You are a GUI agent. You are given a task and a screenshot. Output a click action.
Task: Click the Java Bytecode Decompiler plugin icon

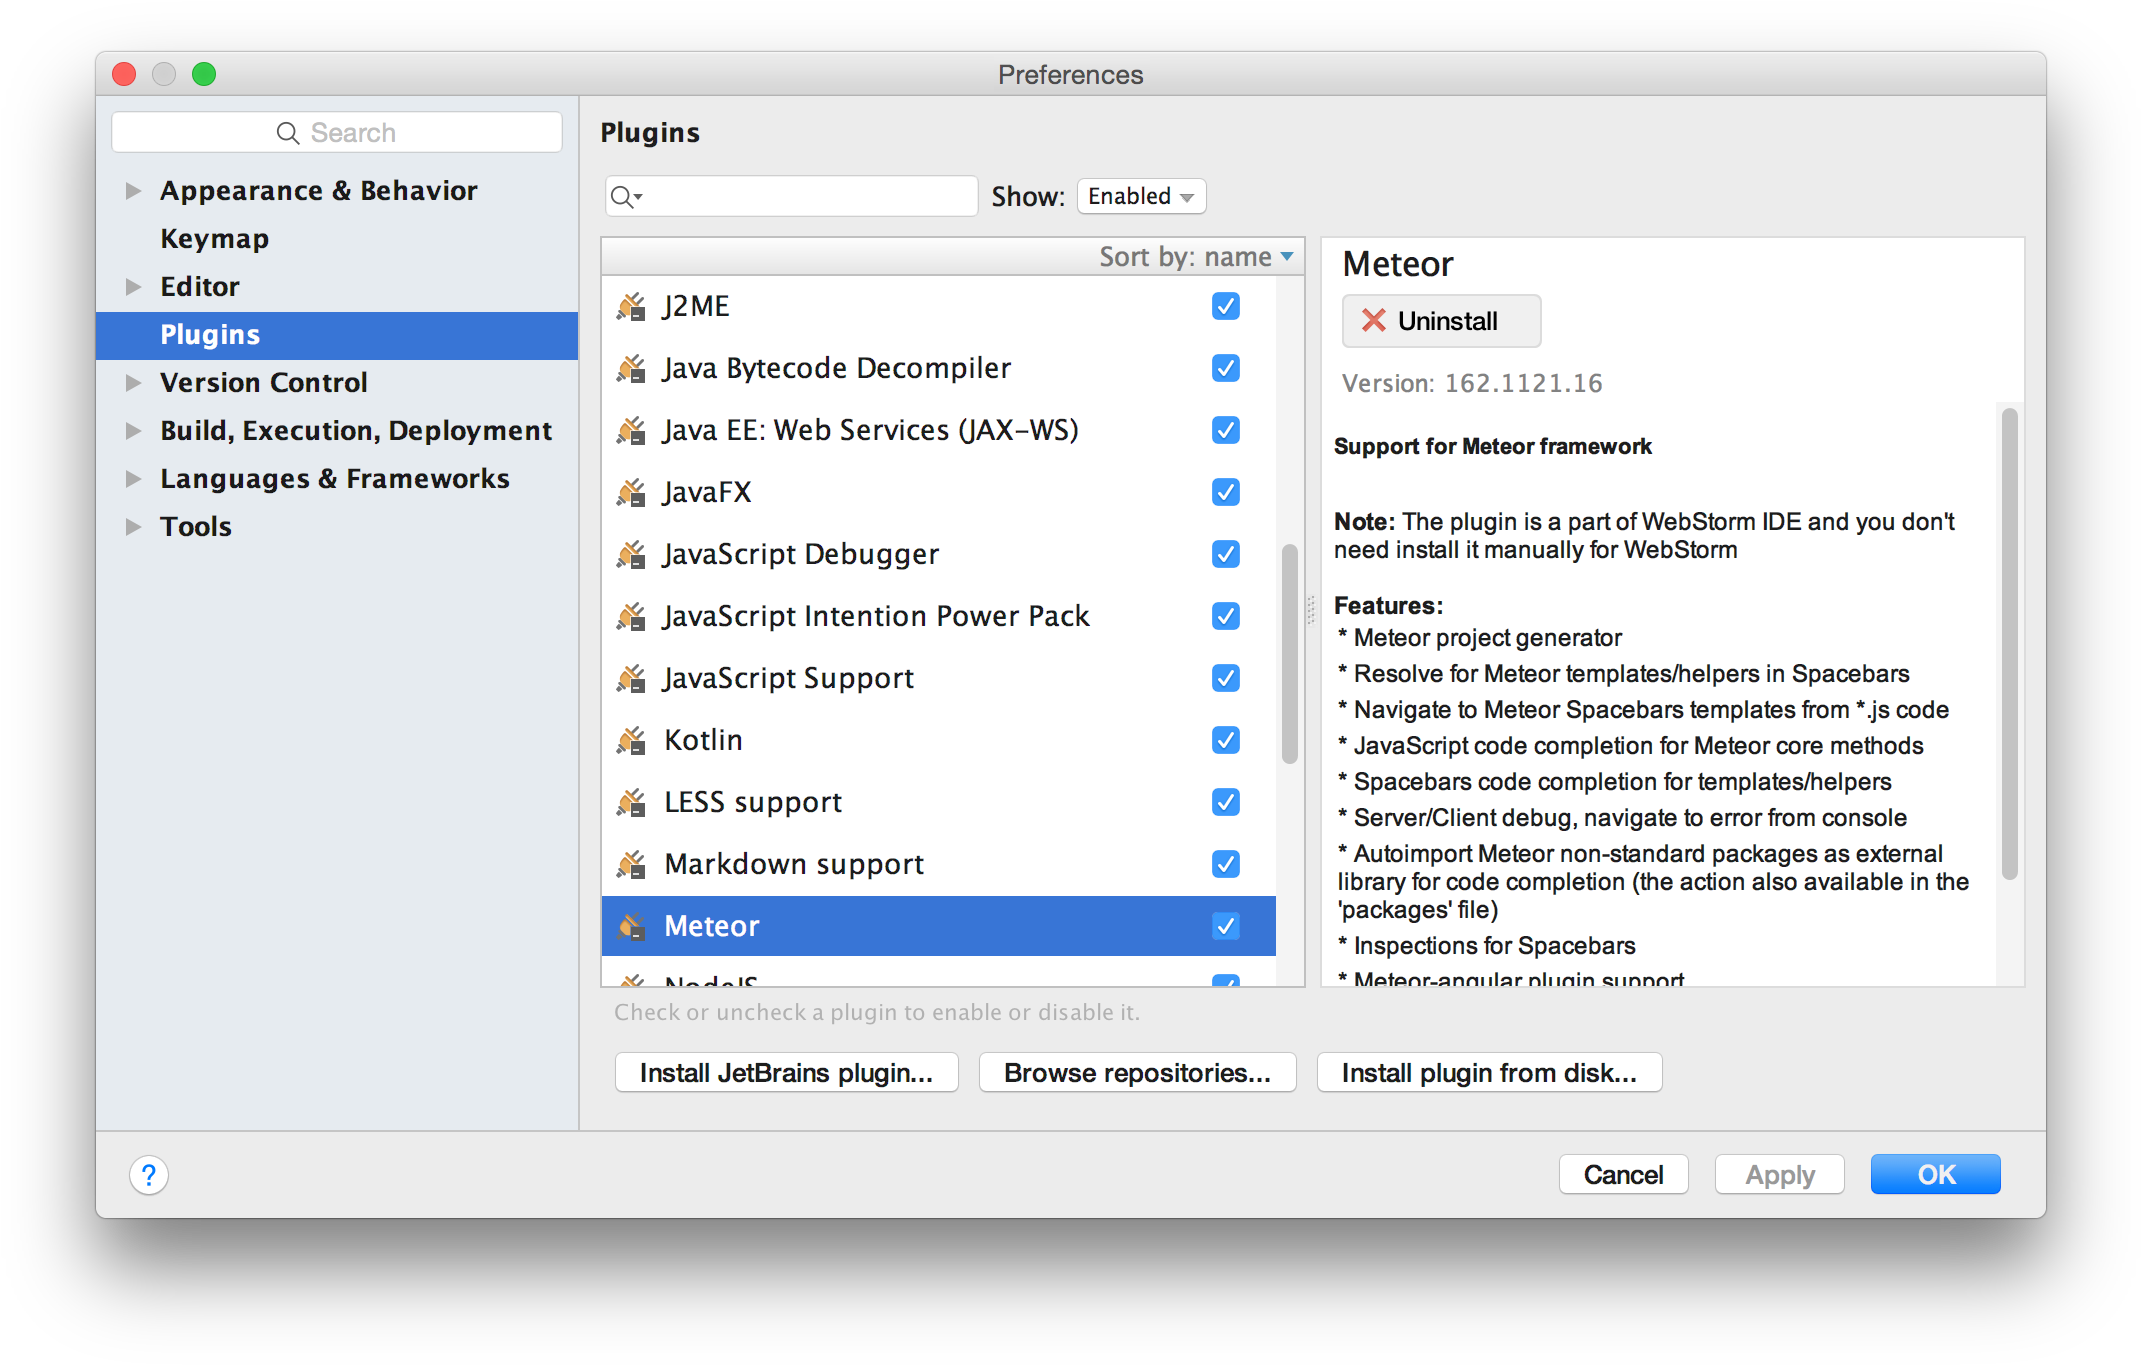coord(631,368)
